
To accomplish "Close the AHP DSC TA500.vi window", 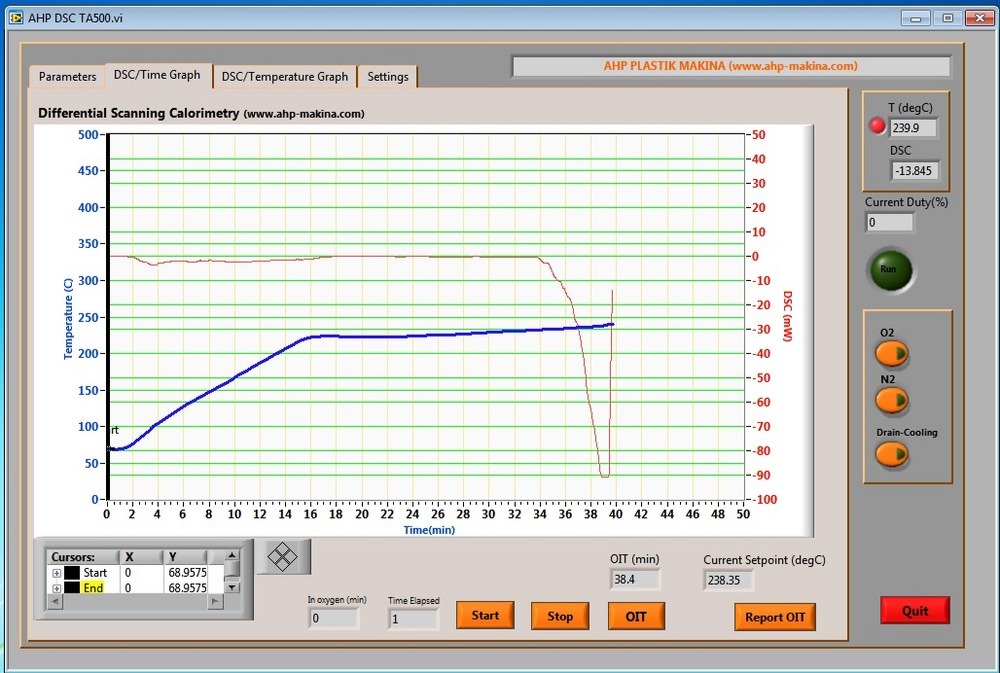I will pos(980,18).
